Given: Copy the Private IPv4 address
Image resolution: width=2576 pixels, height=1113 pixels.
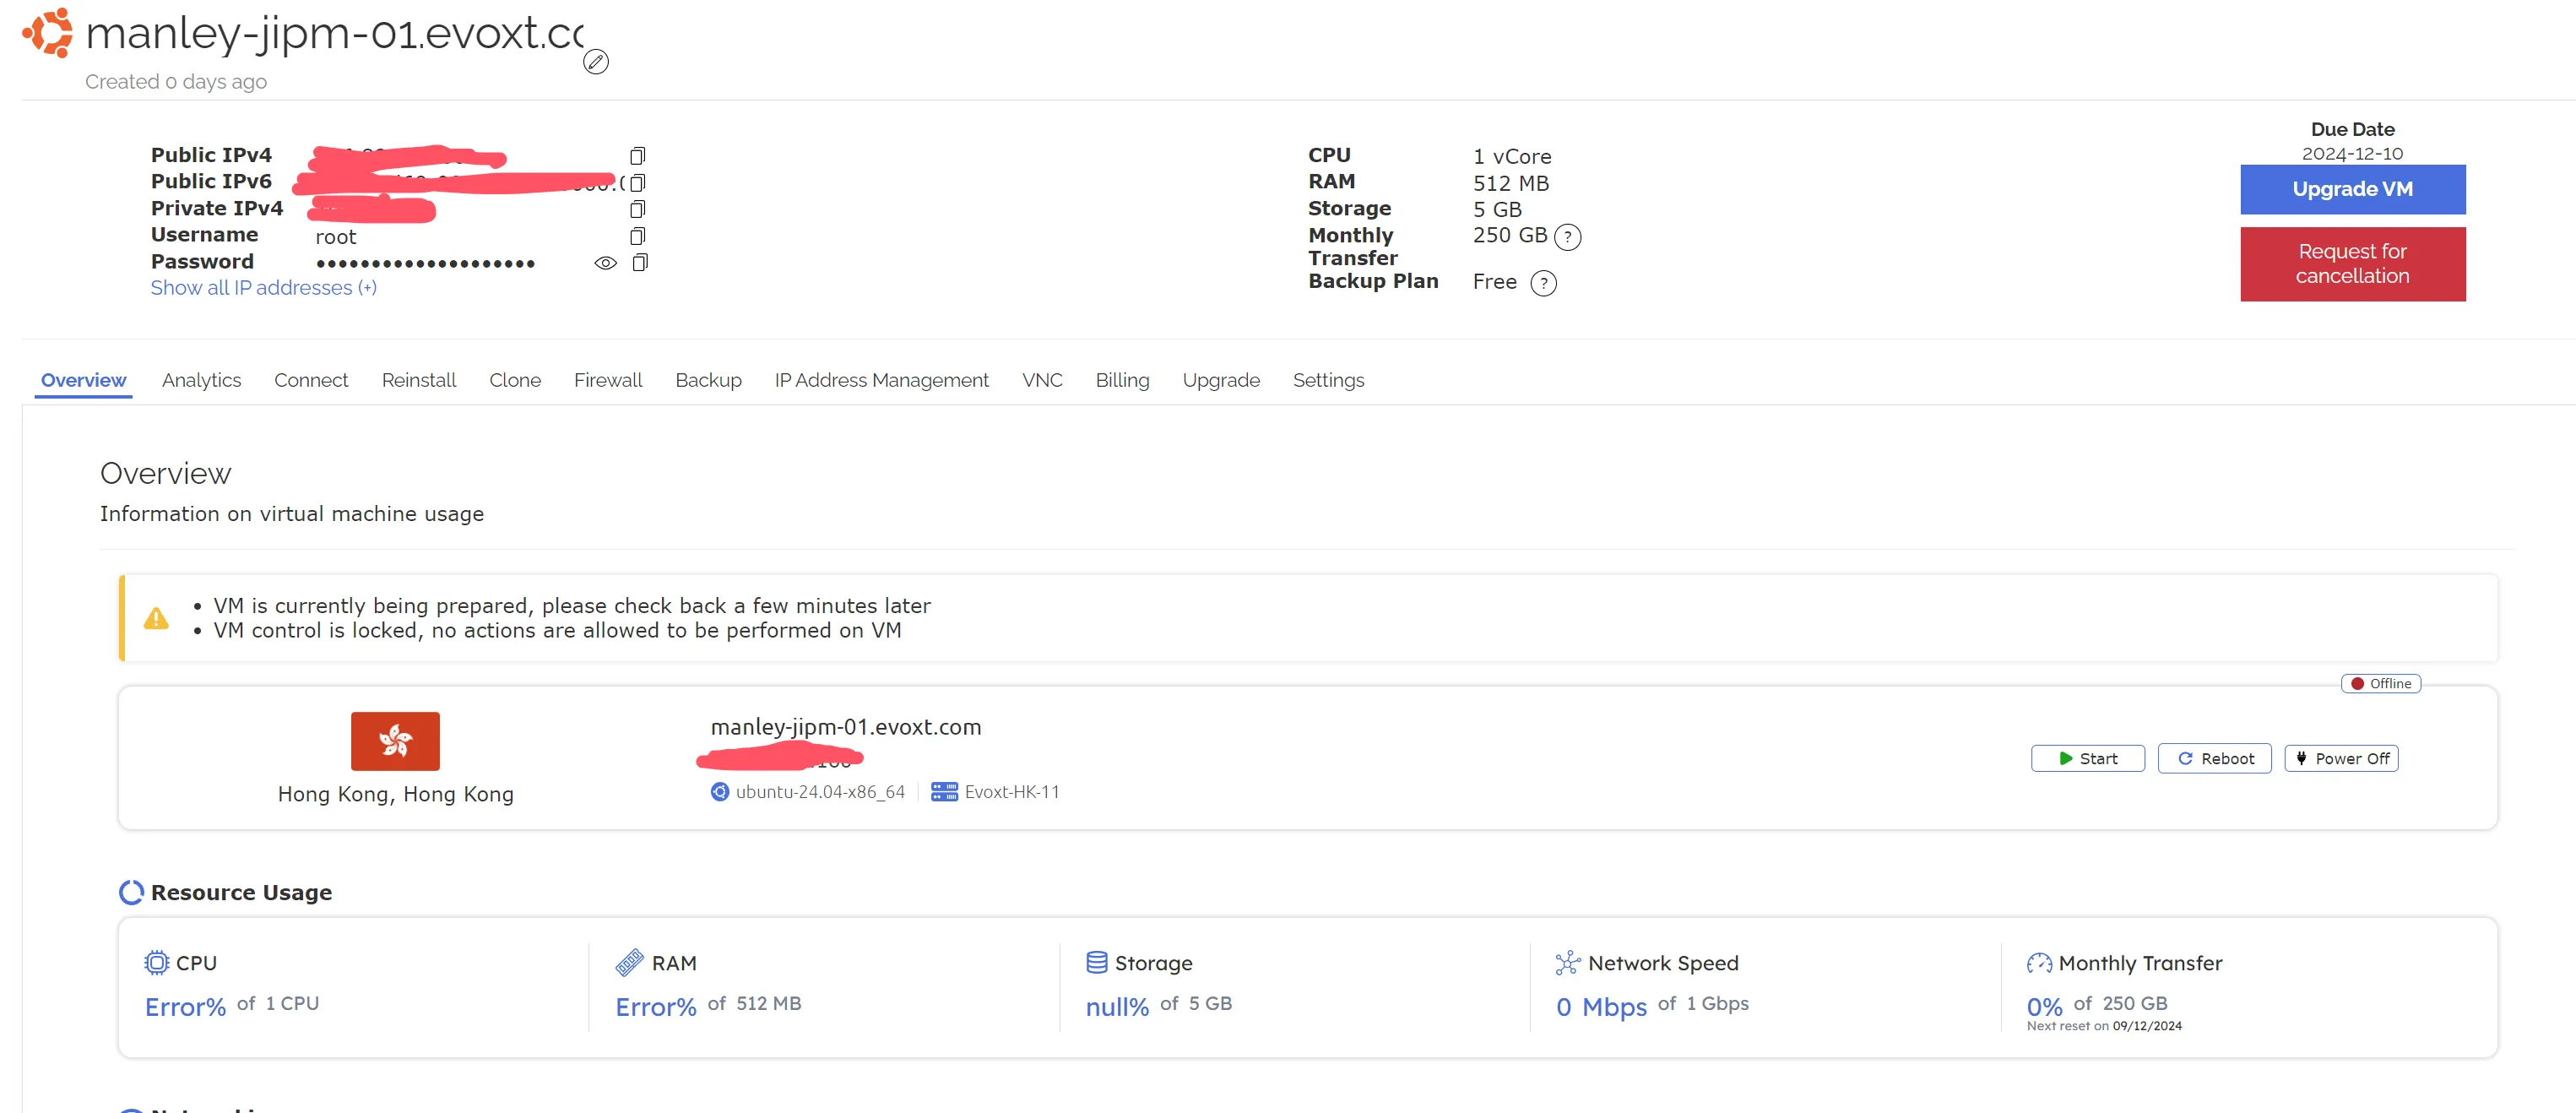Looking at the screenshot, I should point(637,209).
